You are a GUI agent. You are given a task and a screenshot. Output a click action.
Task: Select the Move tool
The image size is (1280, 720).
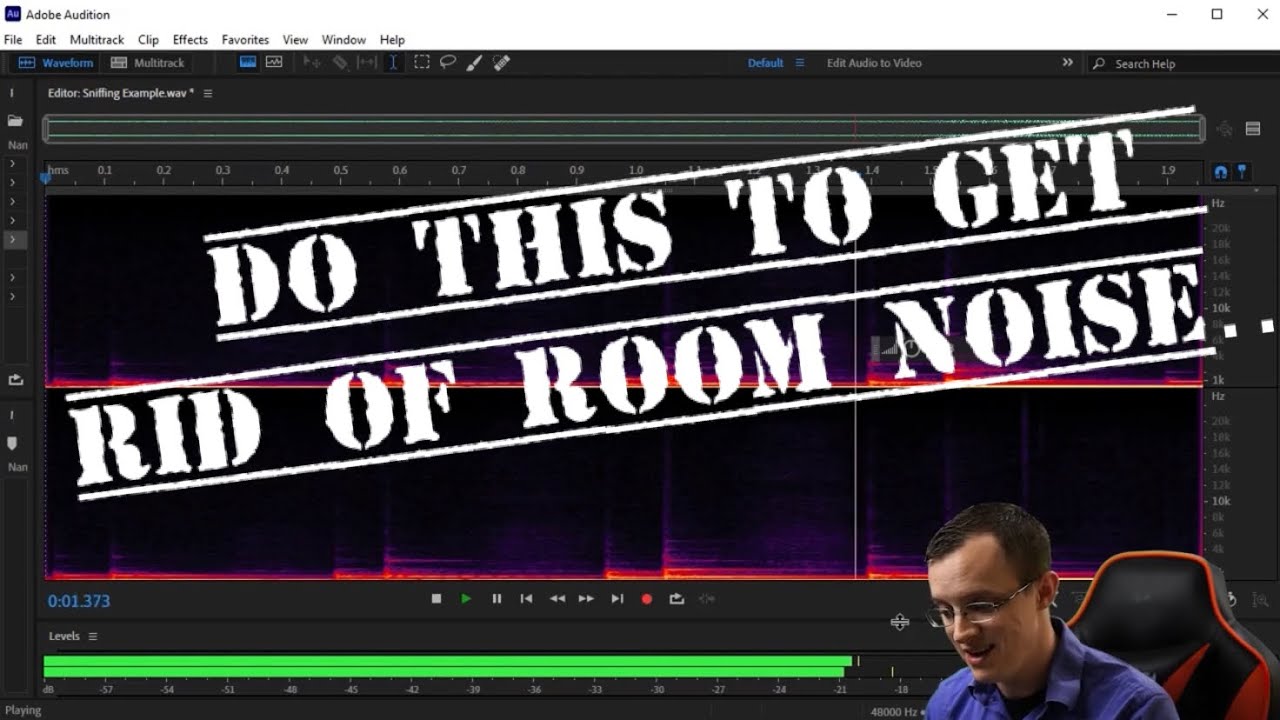click(x=312, y=63)
